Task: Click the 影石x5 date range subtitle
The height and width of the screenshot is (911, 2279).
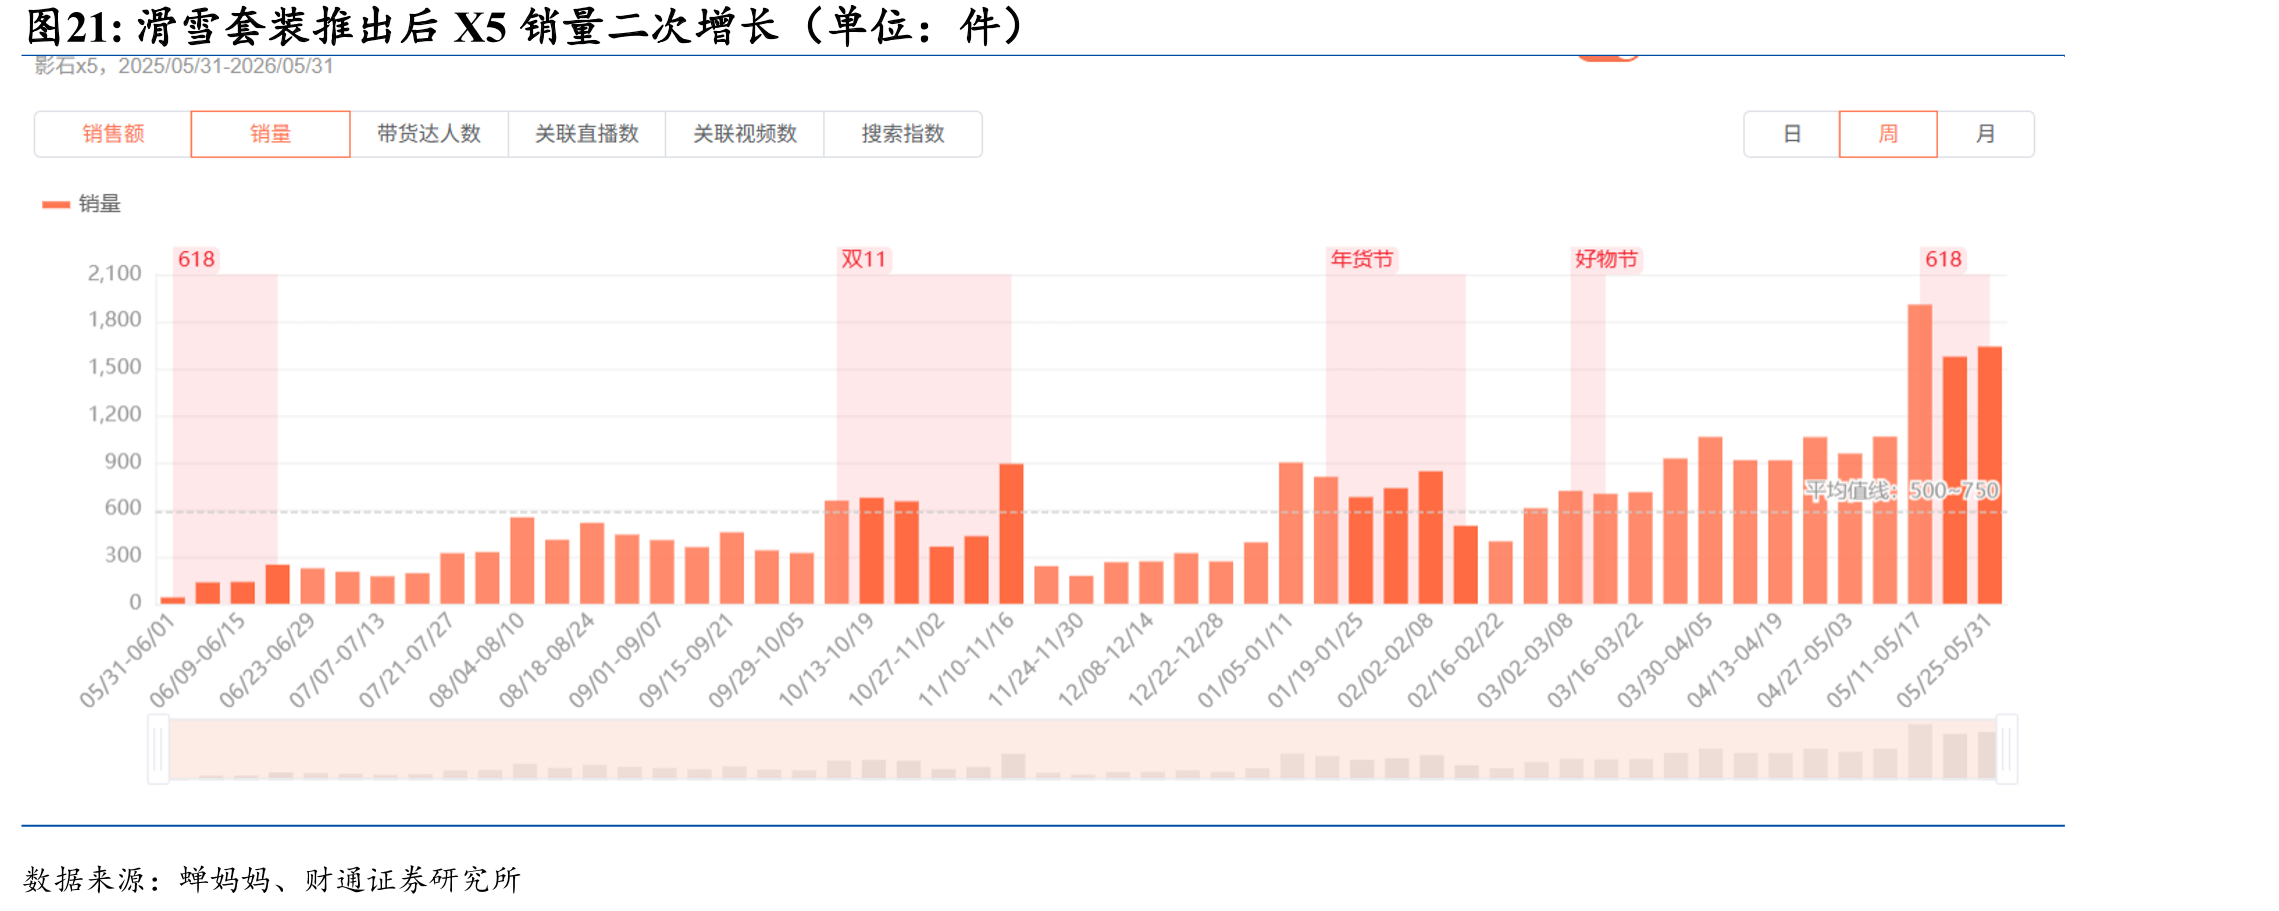Action: pos(184,67)
